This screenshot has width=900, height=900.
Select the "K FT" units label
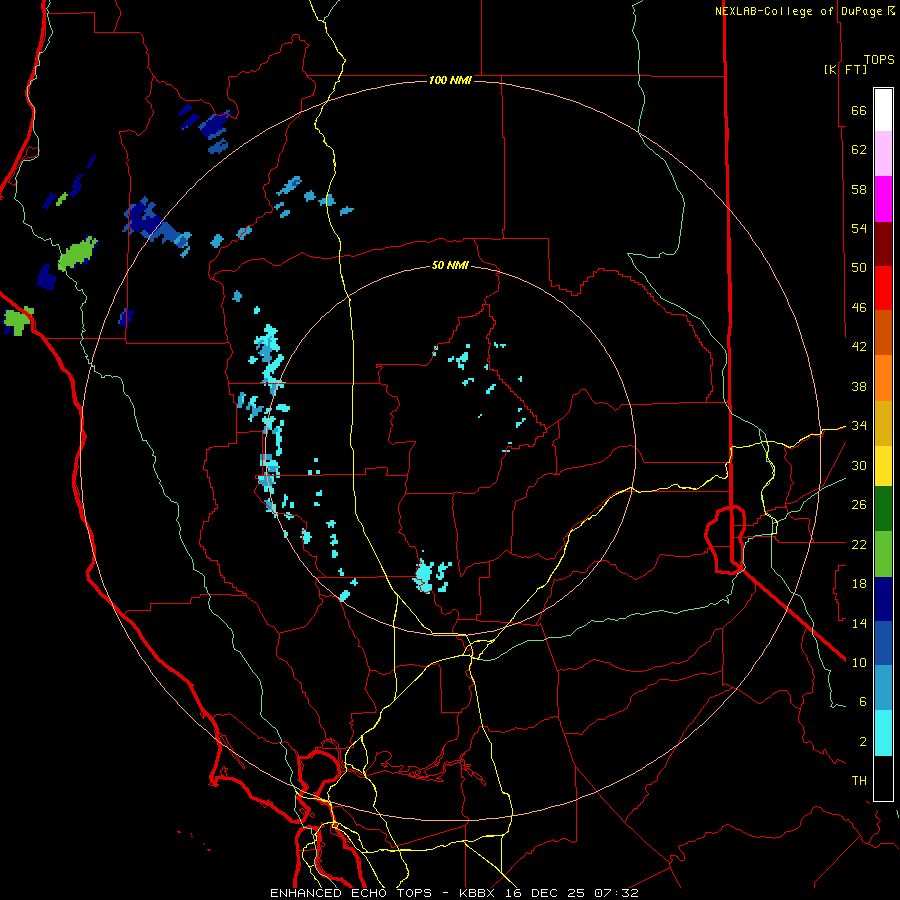pyautogui.click(x=845, y=69)
